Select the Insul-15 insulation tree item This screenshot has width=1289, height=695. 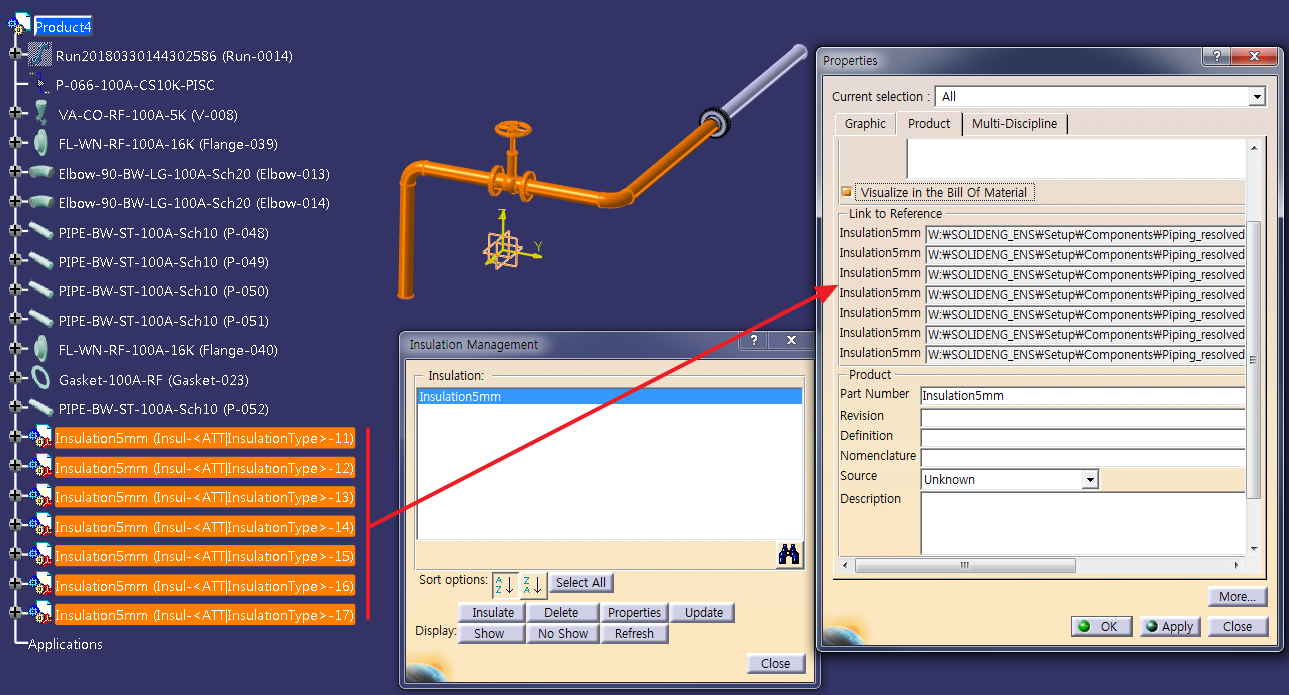click(x=205, y=556)
